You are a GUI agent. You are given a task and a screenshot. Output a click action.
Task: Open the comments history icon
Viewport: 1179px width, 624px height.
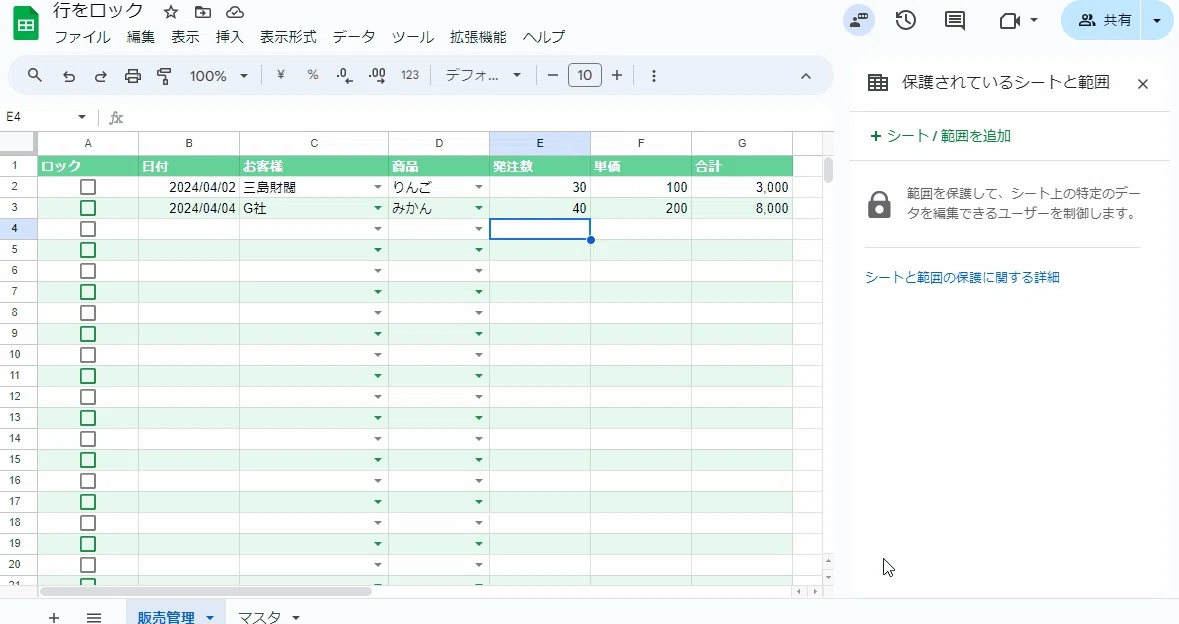954,20
